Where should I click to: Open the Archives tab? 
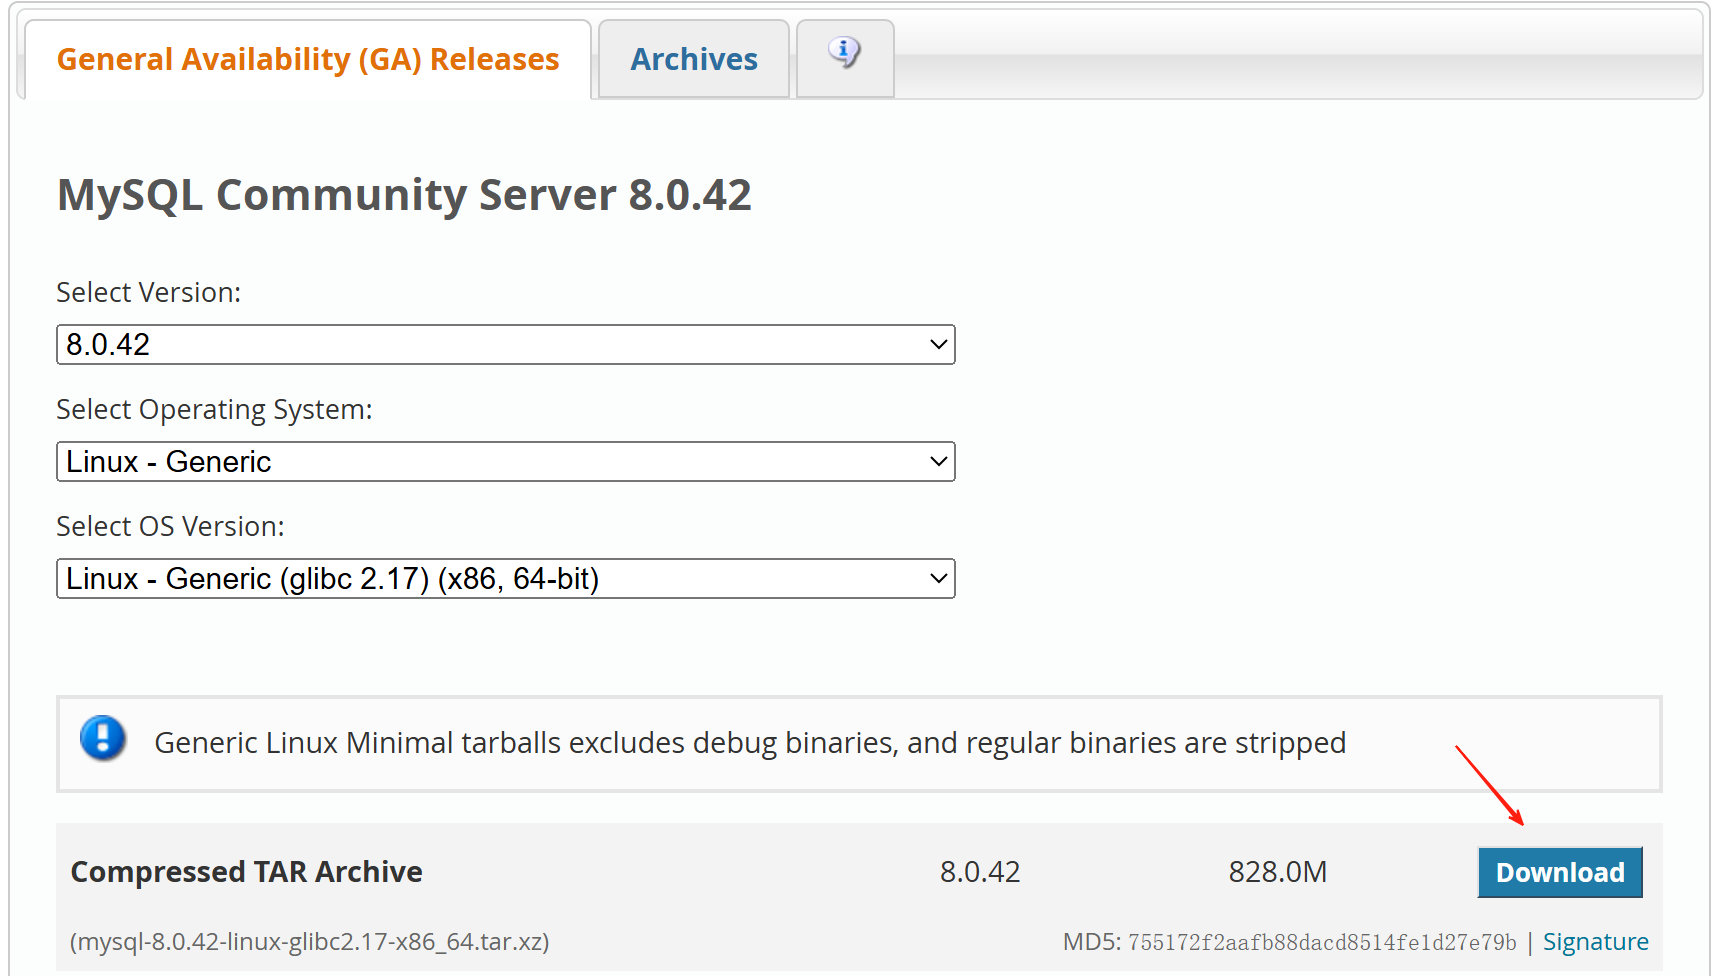(x=694, y=59)
